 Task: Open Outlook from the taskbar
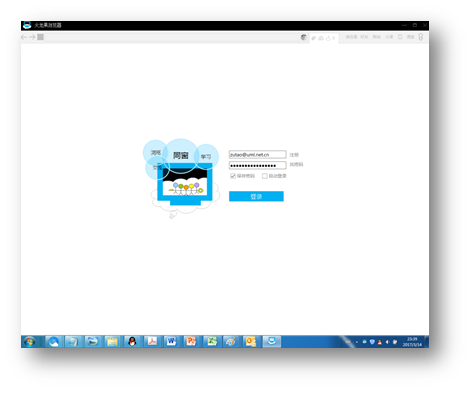251,342
